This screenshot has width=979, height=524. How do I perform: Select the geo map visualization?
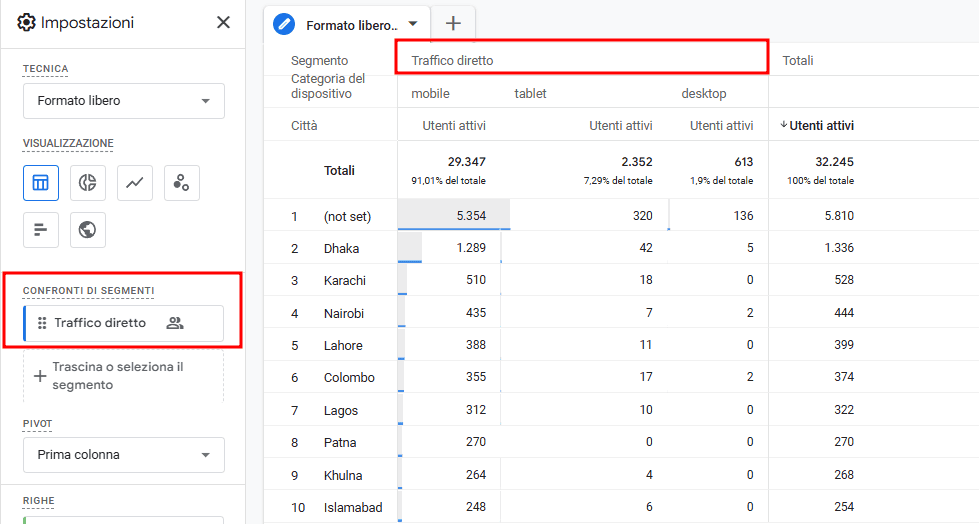coord(88,230)
